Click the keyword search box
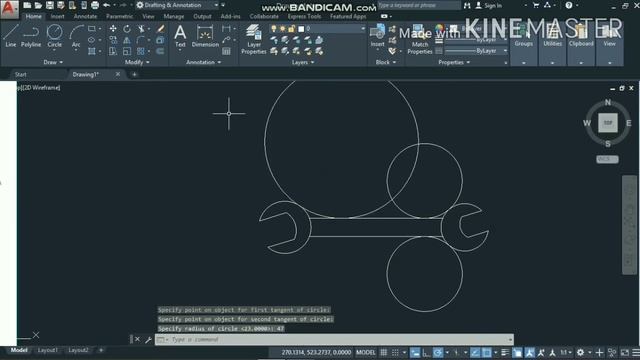 (x=419, y=5)
